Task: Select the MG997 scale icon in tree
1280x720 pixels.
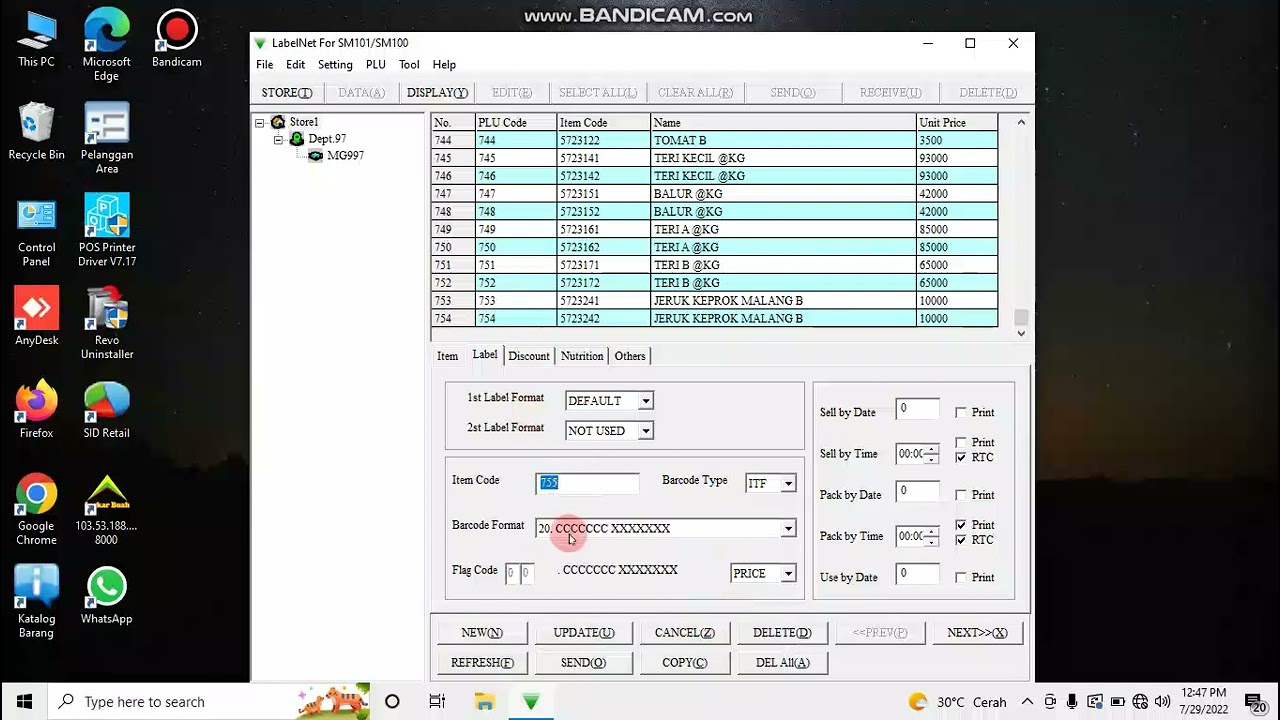Action: click(x=316, y=156)
